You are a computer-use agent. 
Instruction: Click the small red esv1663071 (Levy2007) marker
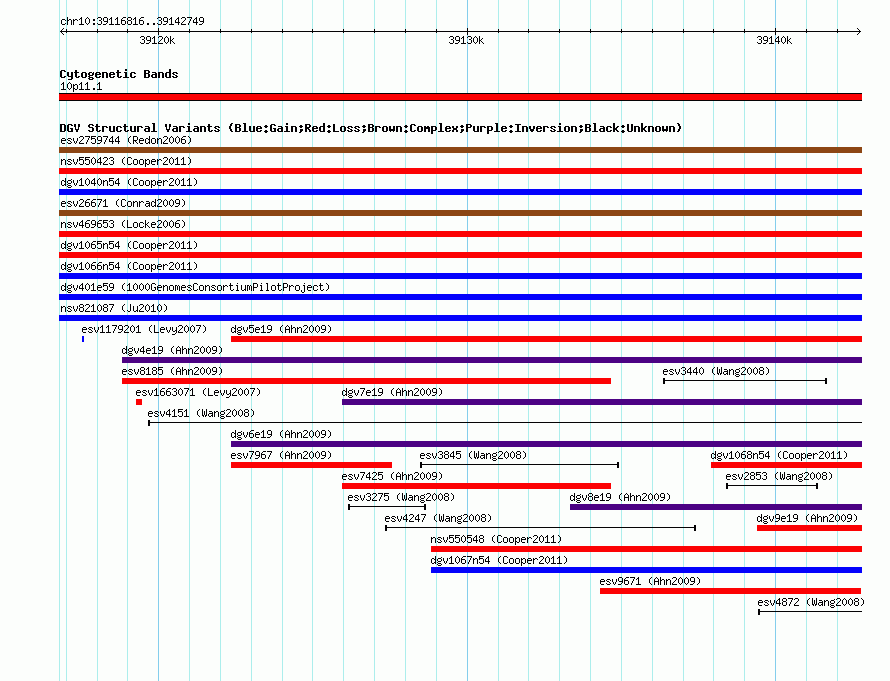pos(139,402)
